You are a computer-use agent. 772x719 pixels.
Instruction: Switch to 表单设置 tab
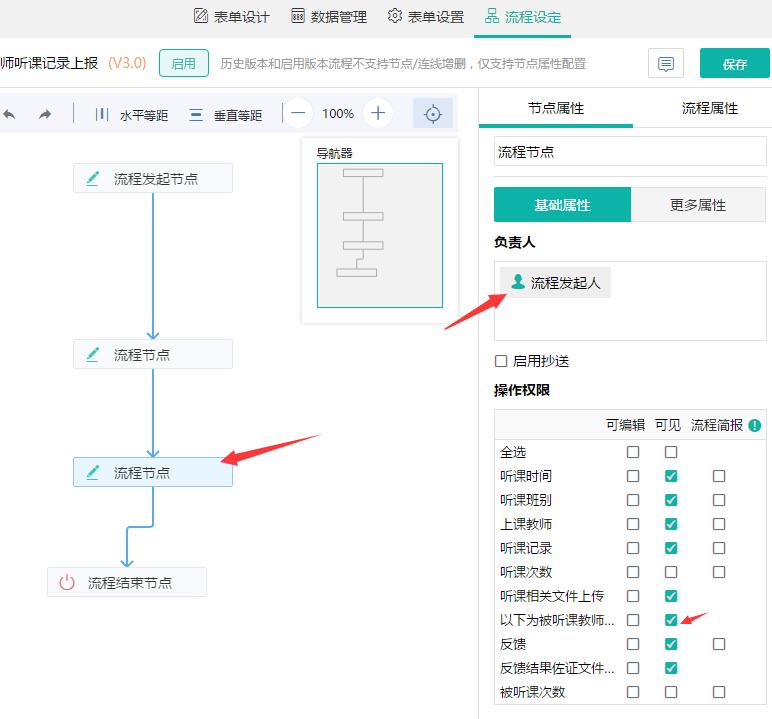[x=426, y=17]
